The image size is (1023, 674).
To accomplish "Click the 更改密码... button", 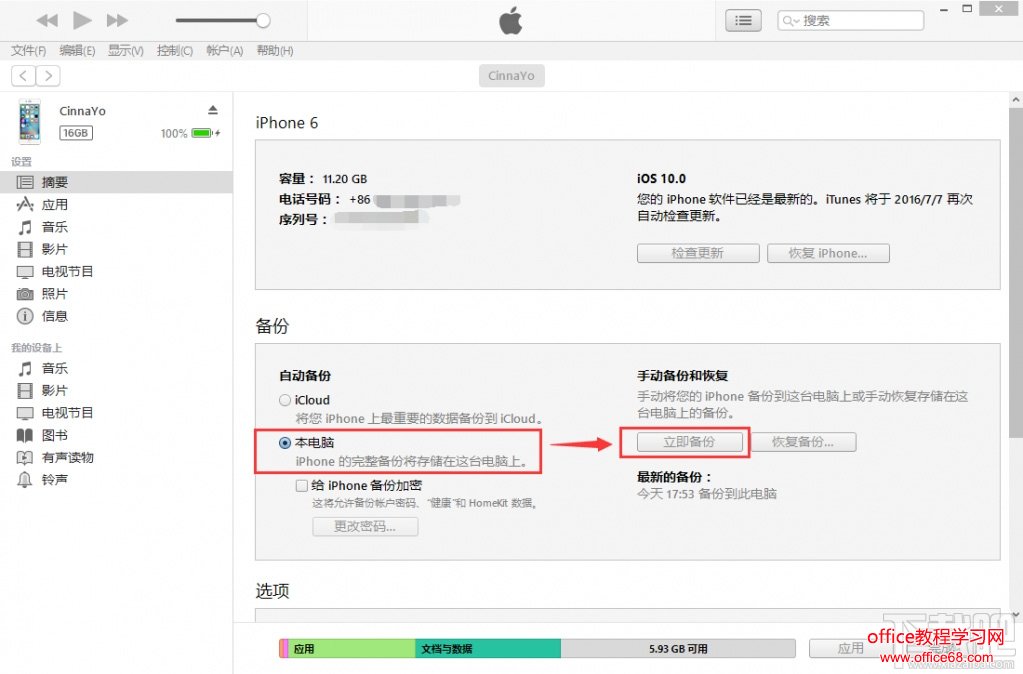I will [365, 527].
